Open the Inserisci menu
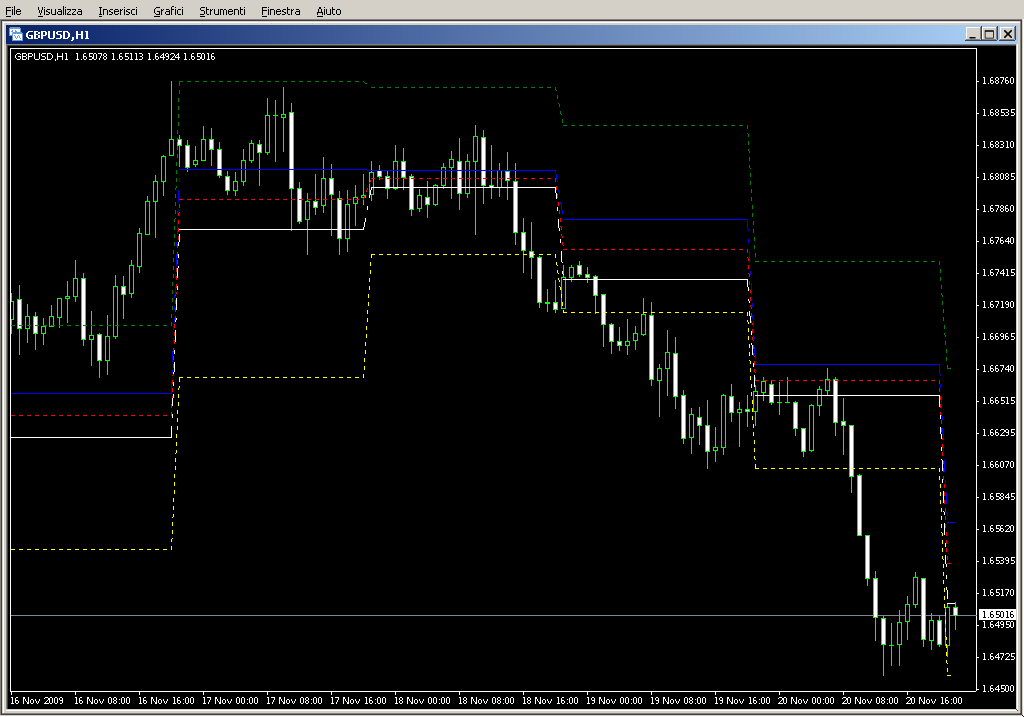 [x=118, y=11]
